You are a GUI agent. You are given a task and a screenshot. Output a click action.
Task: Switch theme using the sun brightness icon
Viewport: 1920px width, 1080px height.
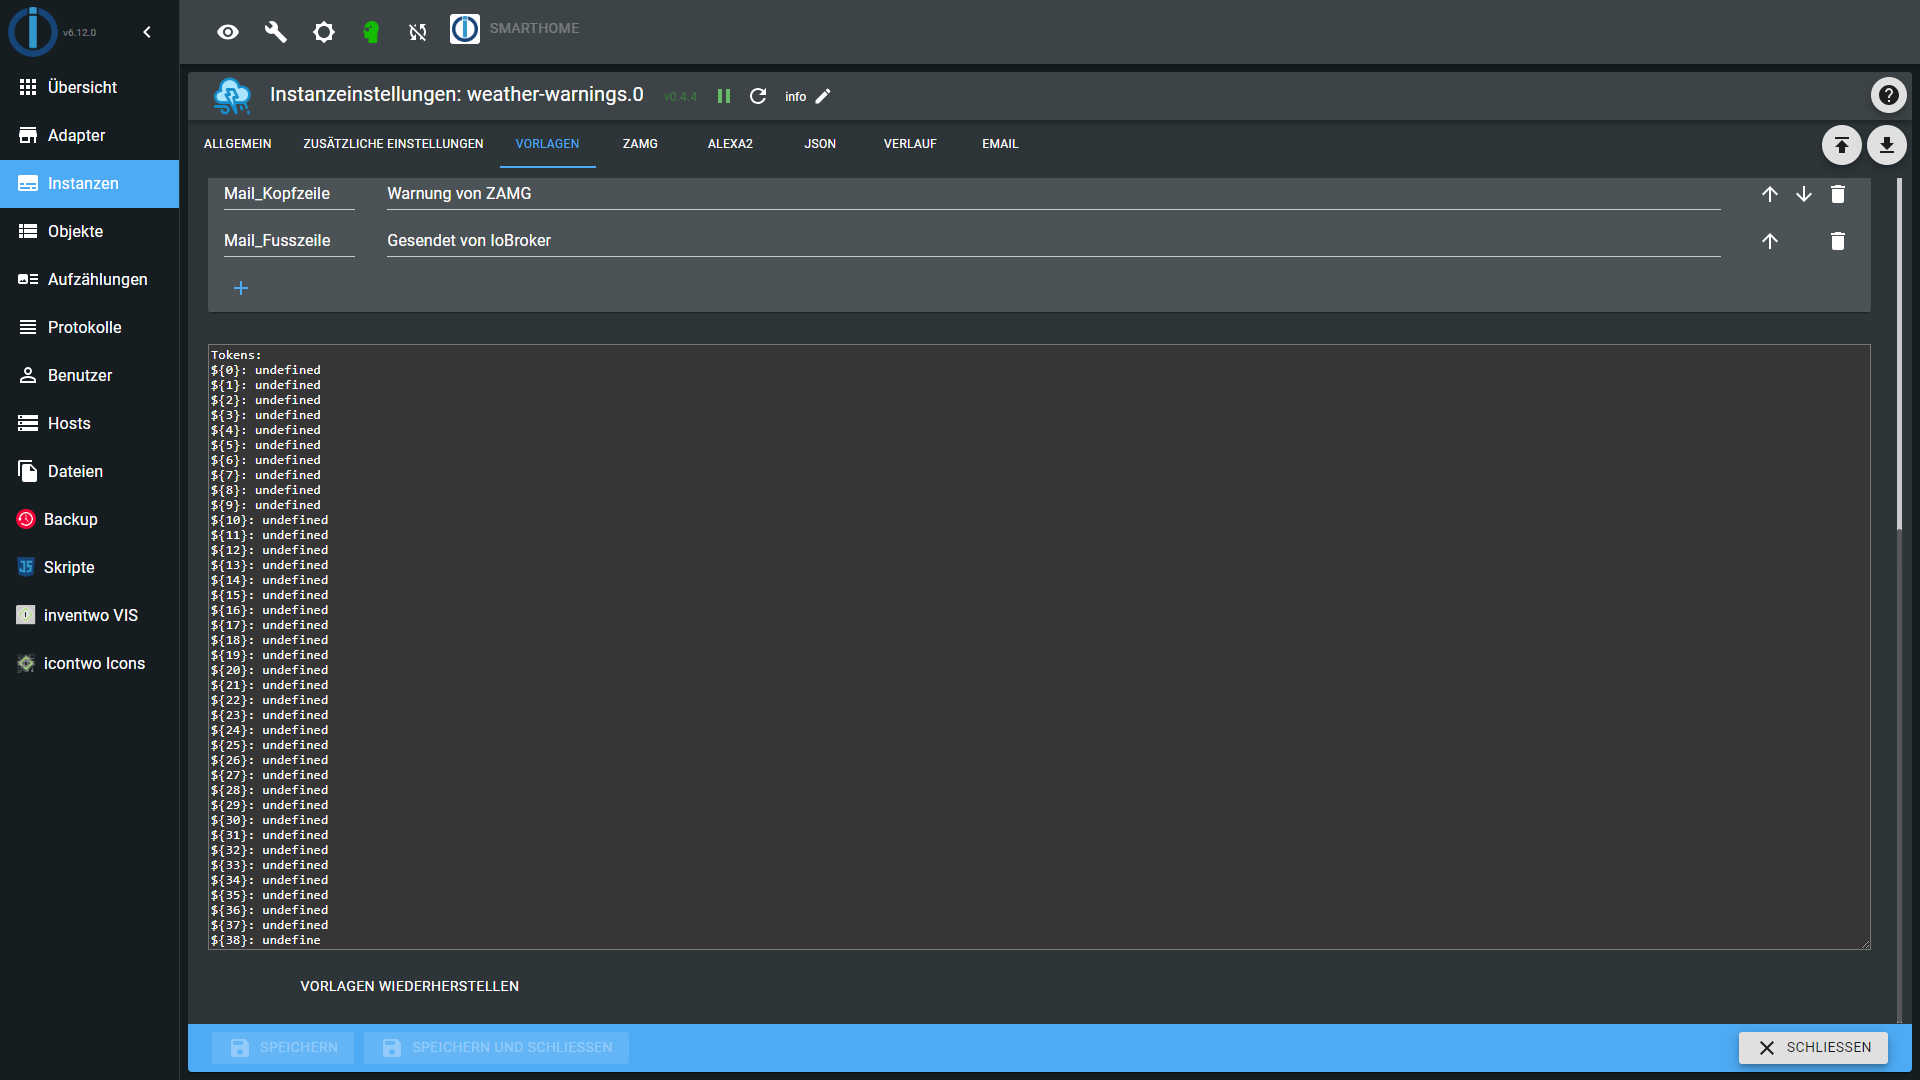(x=324, y=32)
